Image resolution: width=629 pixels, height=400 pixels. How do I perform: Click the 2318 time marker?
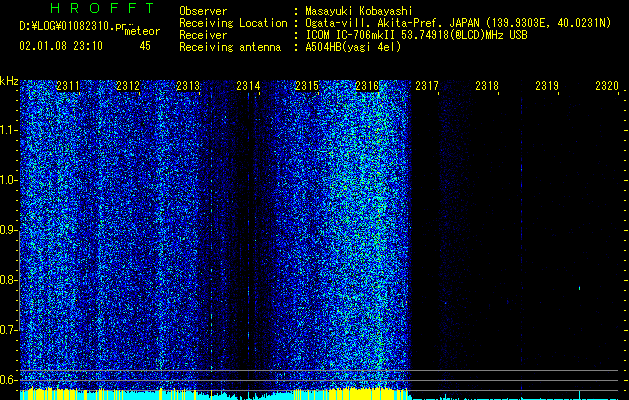(487, 85)
